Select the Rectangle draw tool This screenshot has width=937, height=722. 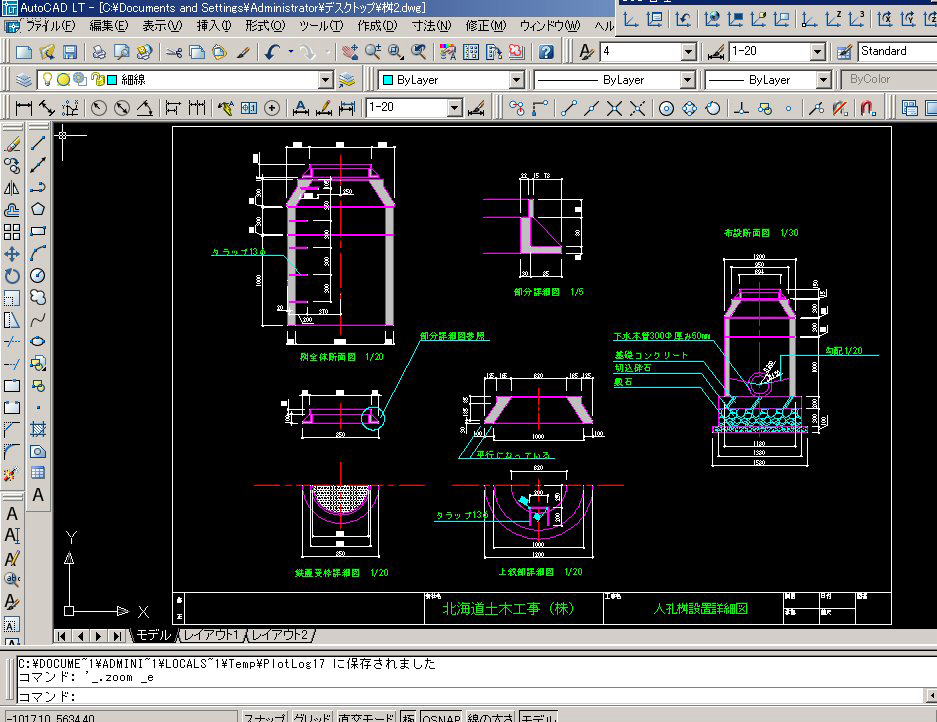38,231
